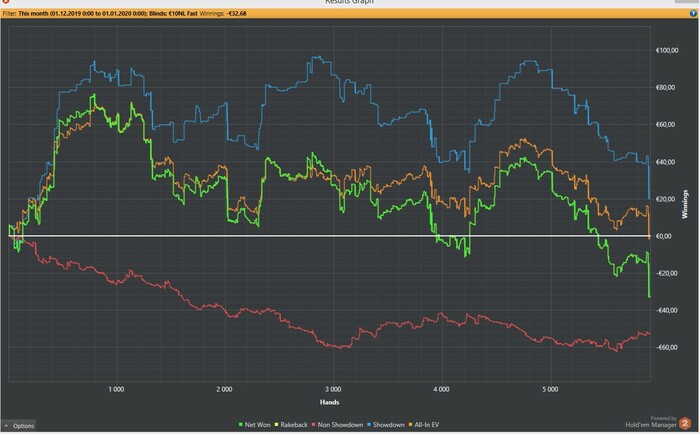Click the -€40,00 axis label
Viewport: 700px width, 434px height.
(x=667, y=310)
